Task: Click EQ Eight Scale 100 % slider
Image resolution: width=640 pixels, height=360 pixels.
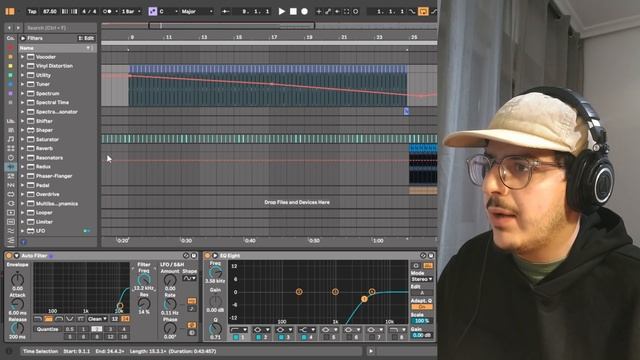Action: point(422,321)
